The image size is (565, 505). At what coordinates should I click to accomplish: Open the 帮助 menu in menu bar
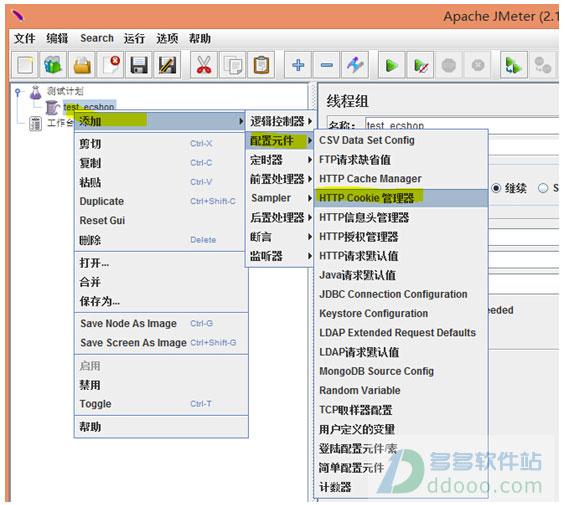(x=200, y=38)
